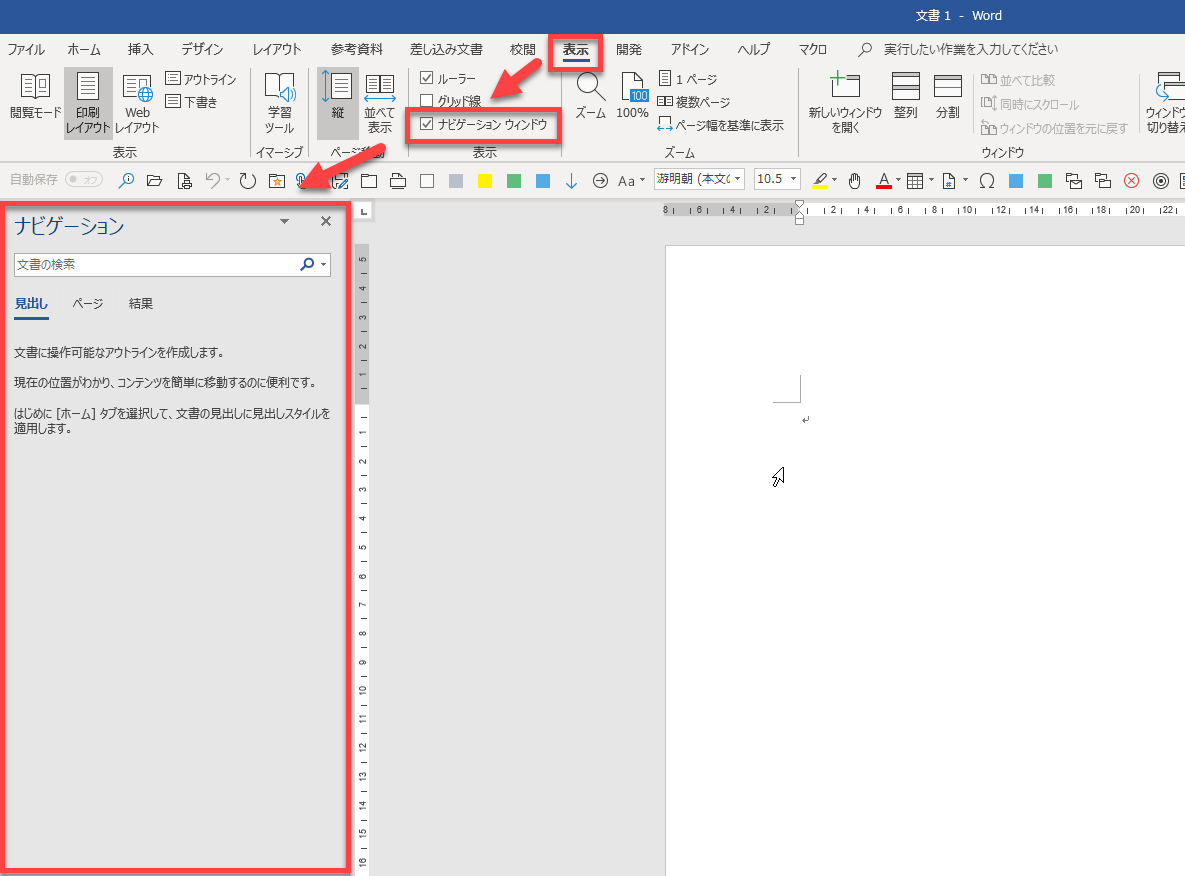Click the hand (pan) tool icon

tap(854, 181)
